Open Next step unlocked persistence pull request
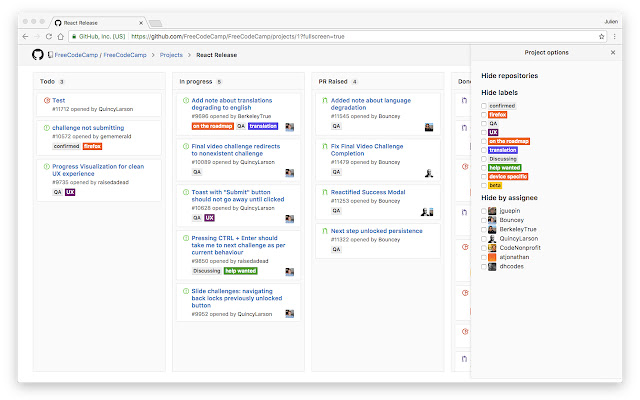This screenshot has width=640, height=400. point(376,231)
